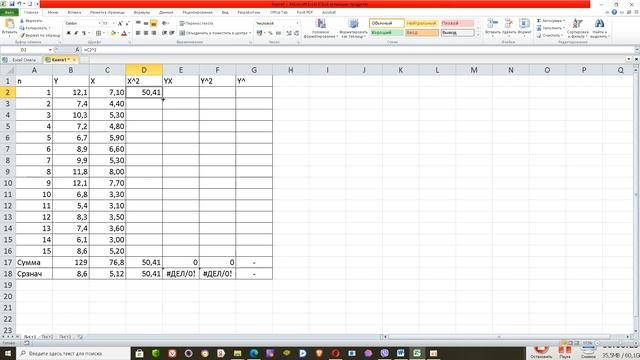
Task: Open the font name dropdown
Action: pos(99,24)
